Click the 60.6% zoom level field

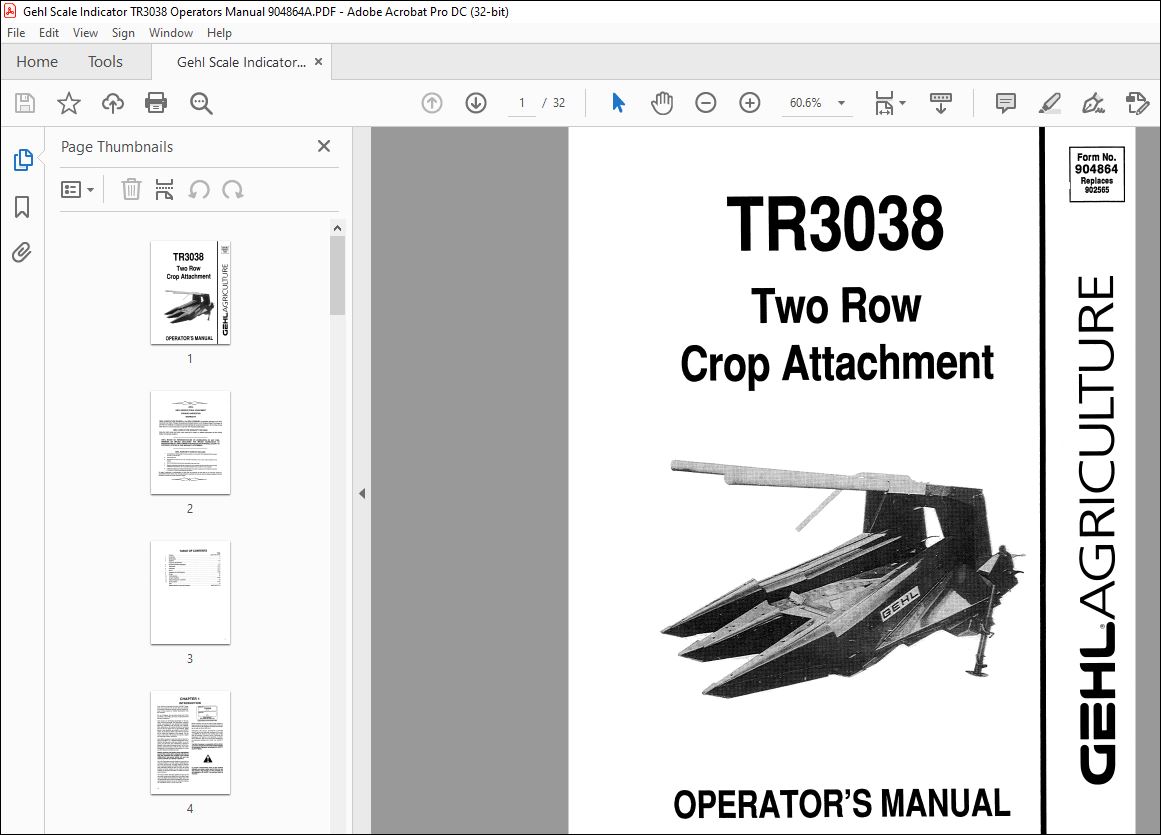click(x=806, y=103)
